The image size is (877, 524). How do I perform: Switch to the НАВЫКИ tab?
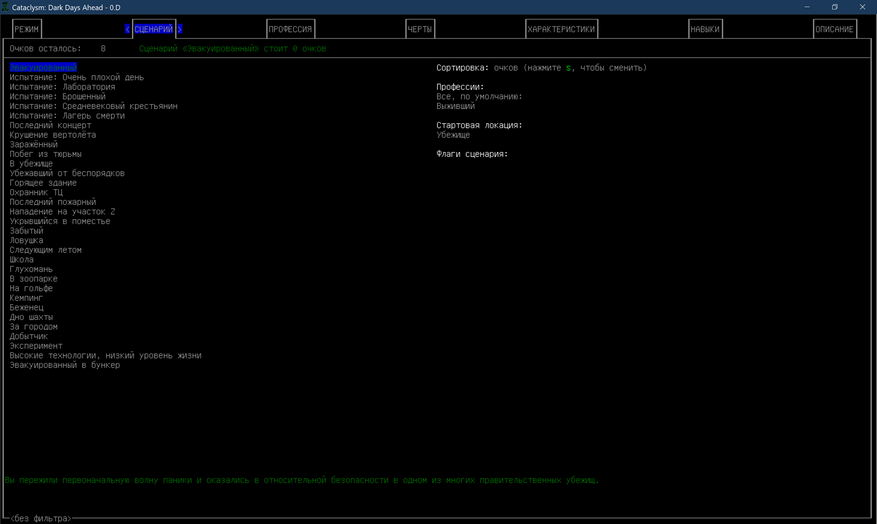click(705, 29)
